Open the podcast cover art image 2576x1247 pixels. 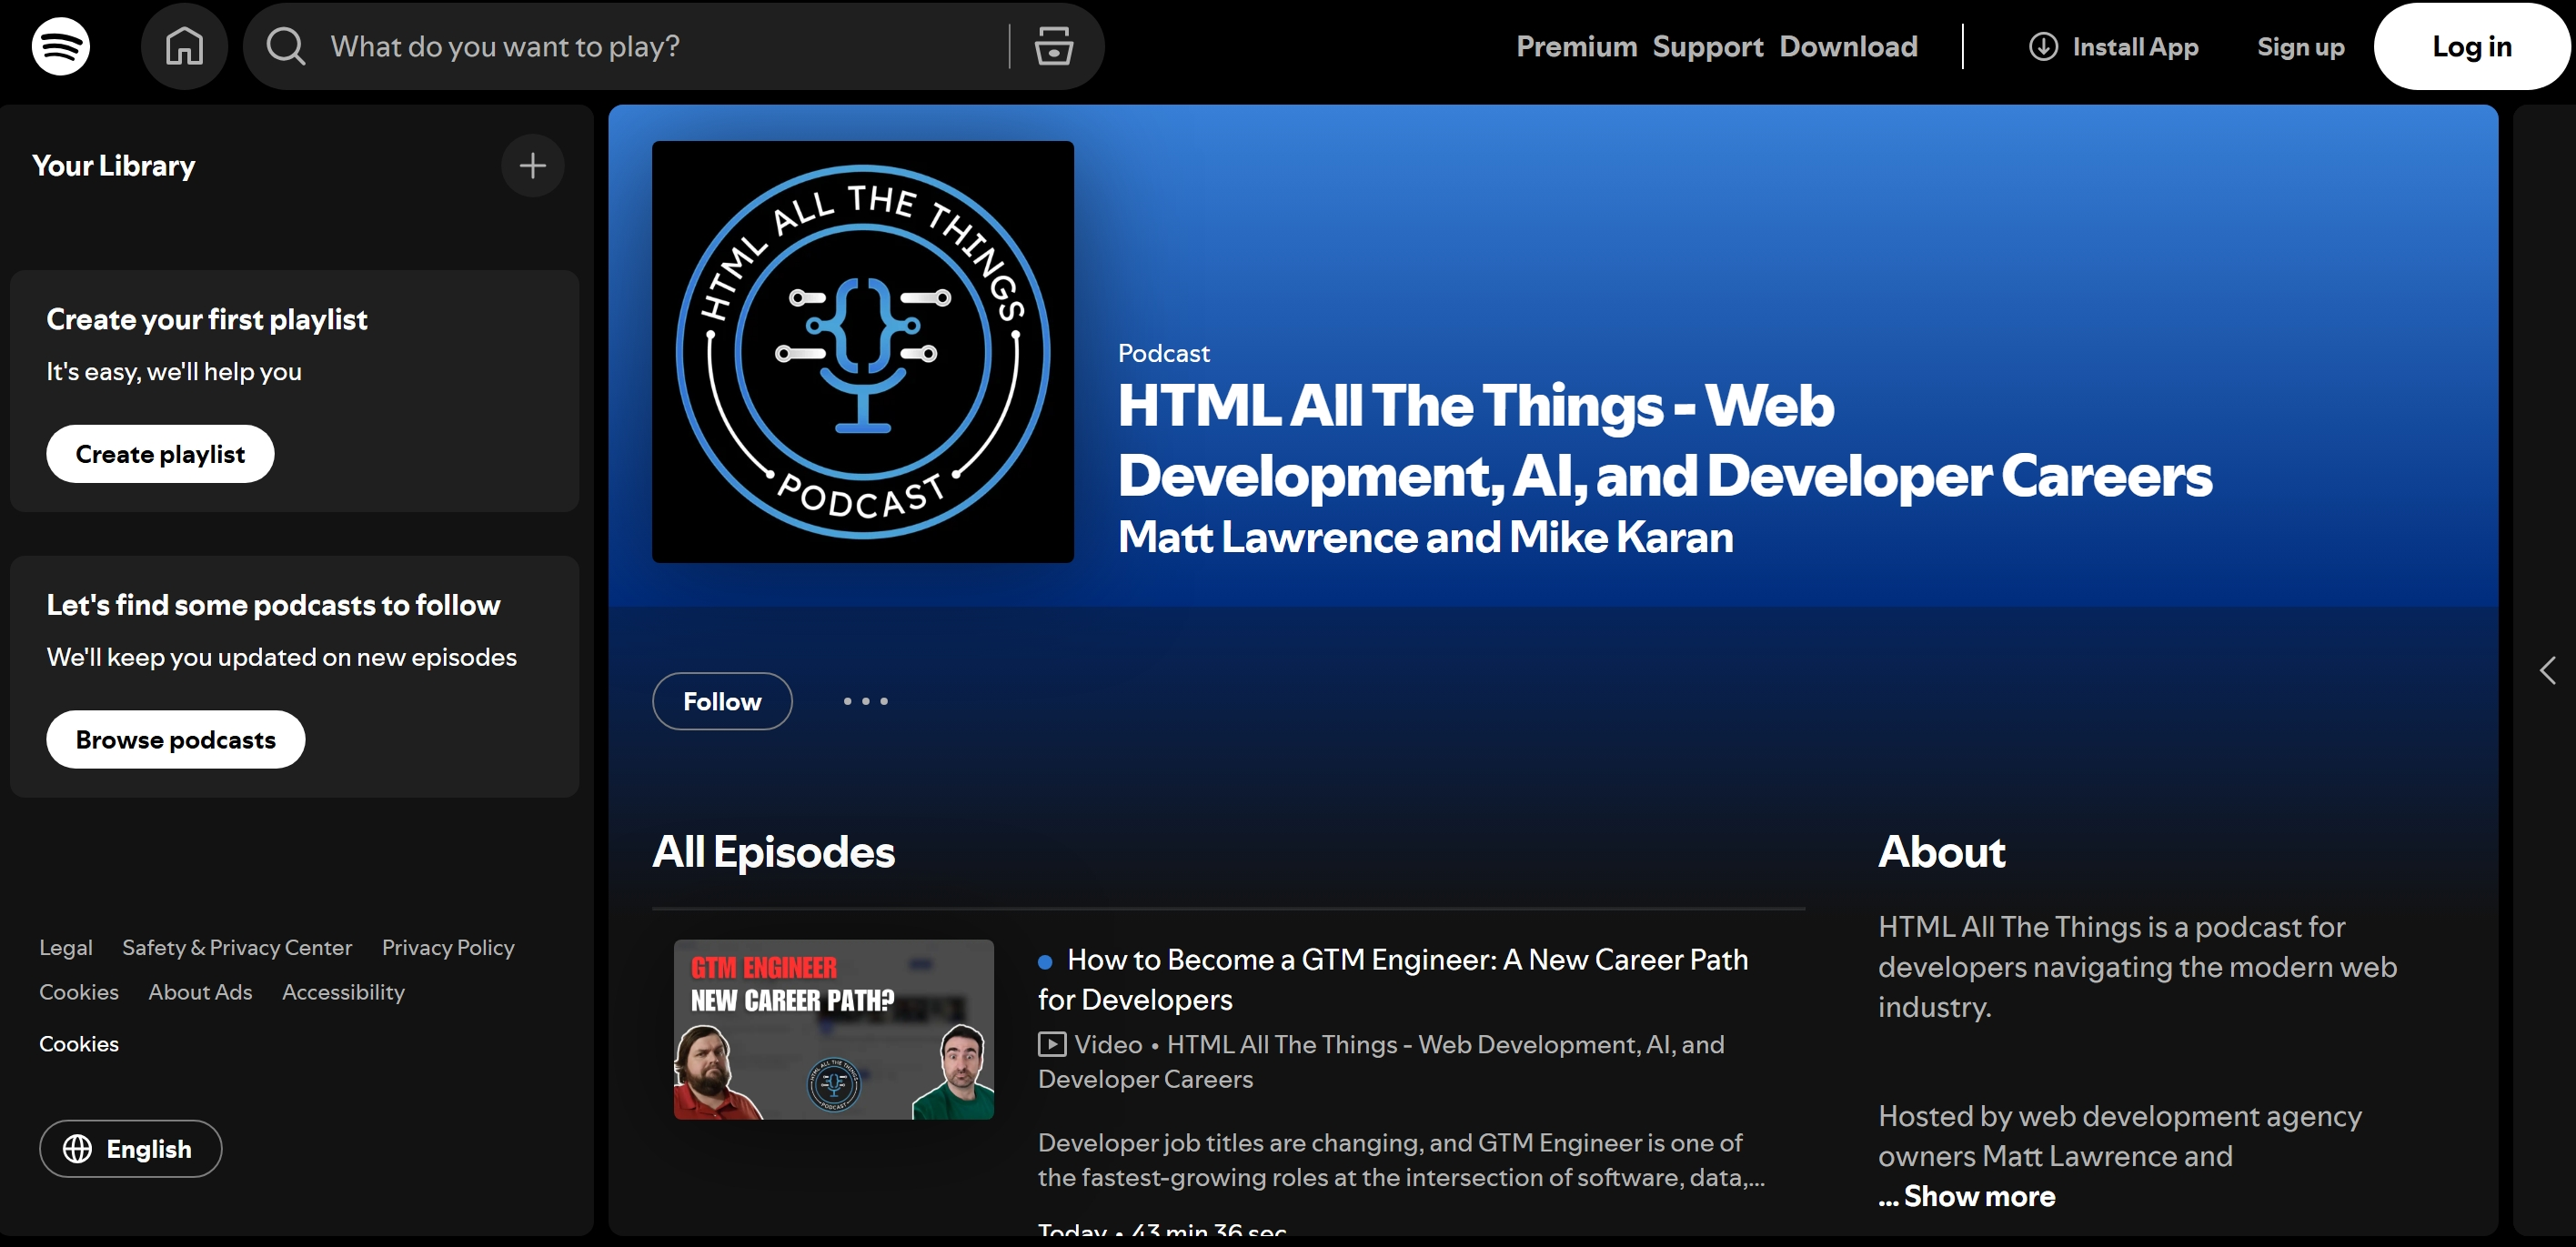863,352
